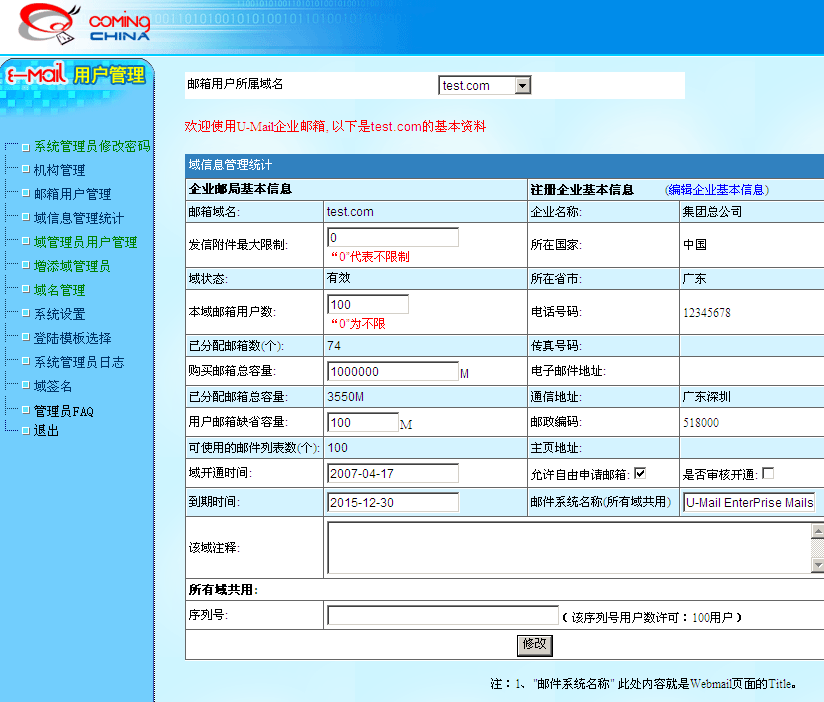
Task: Click the bullet icon beside 退出
Action: (x=25, y=431)
